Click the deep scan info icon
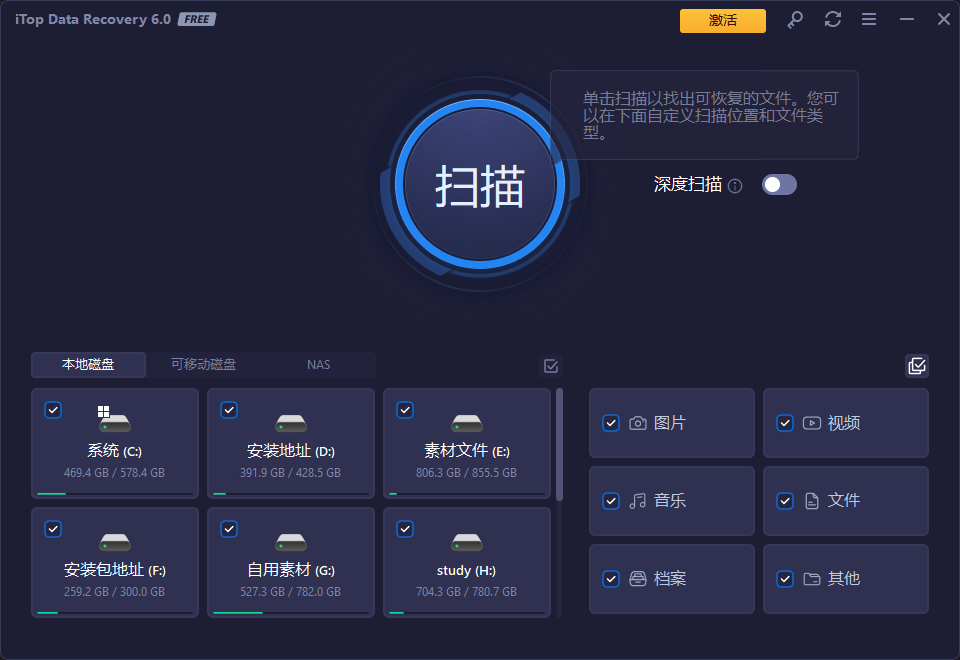 click(x=735, y=186)
